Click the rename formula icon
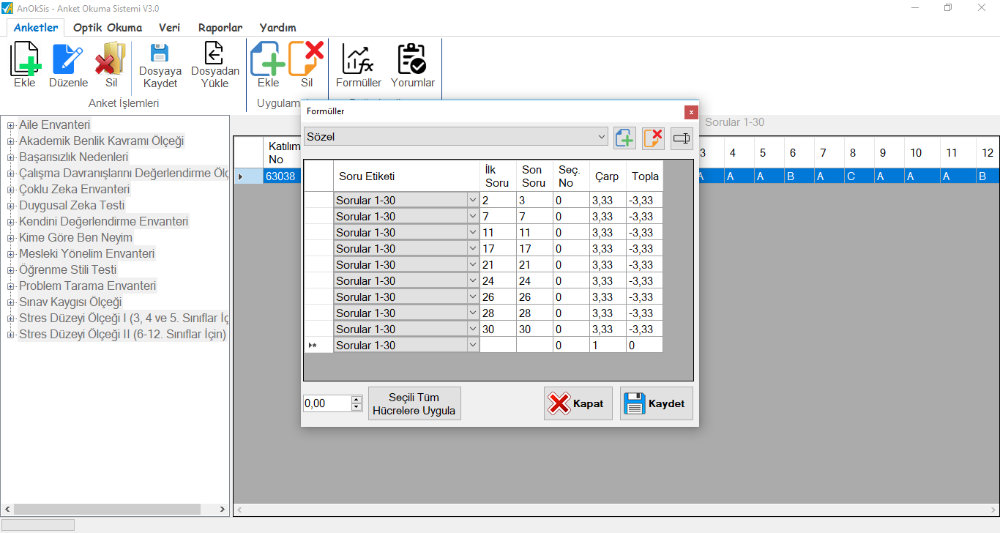Screen dimensions: 1000x533 pos(681,138)
